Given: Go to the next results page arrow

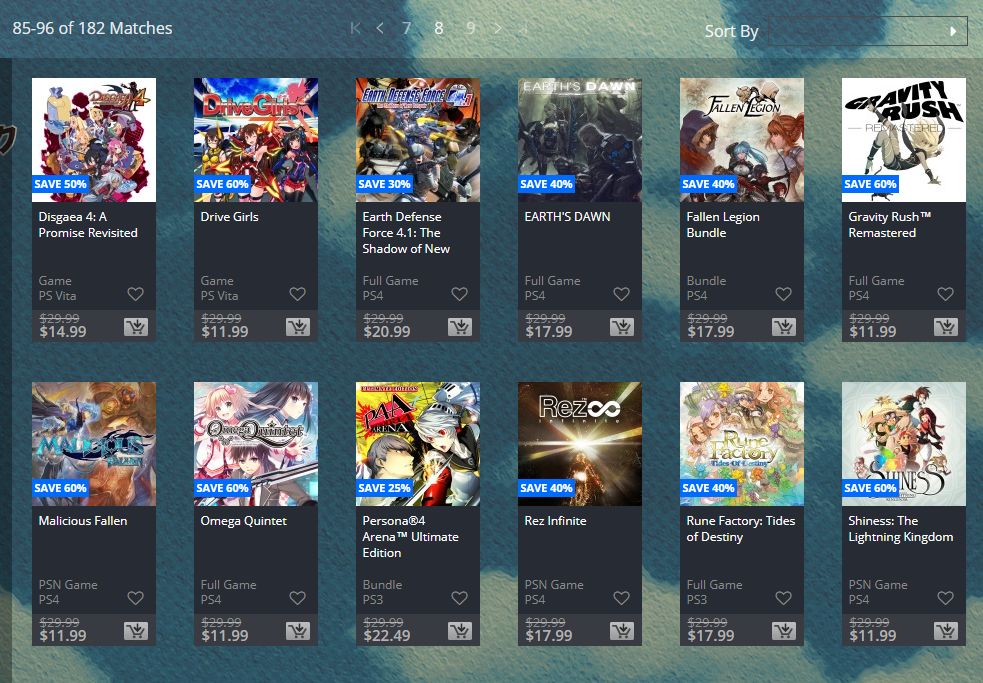Looking at the screenshot, I should pos(498,28).
